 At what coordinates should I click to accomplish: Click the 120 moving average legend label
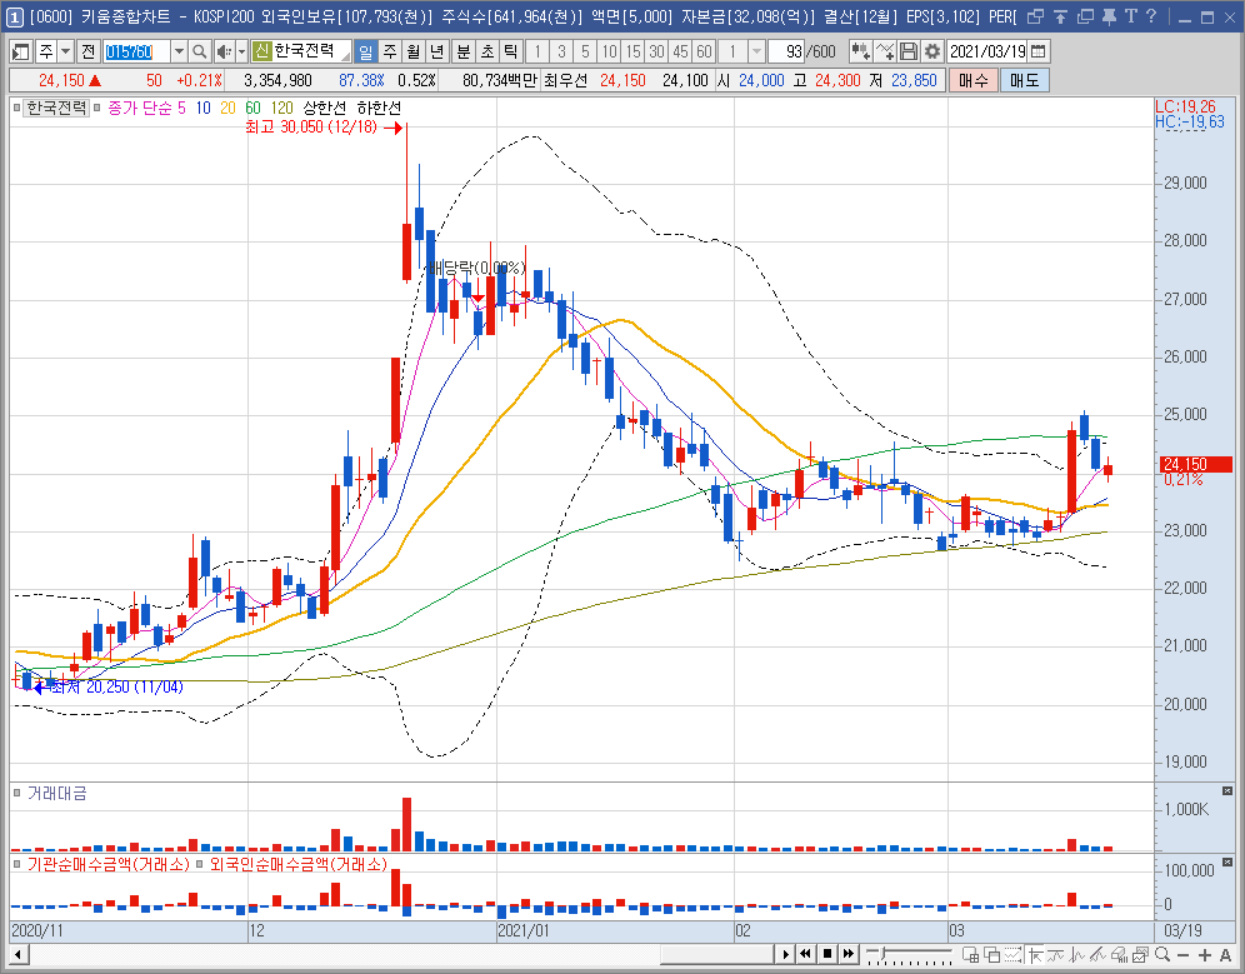[282, 107]
